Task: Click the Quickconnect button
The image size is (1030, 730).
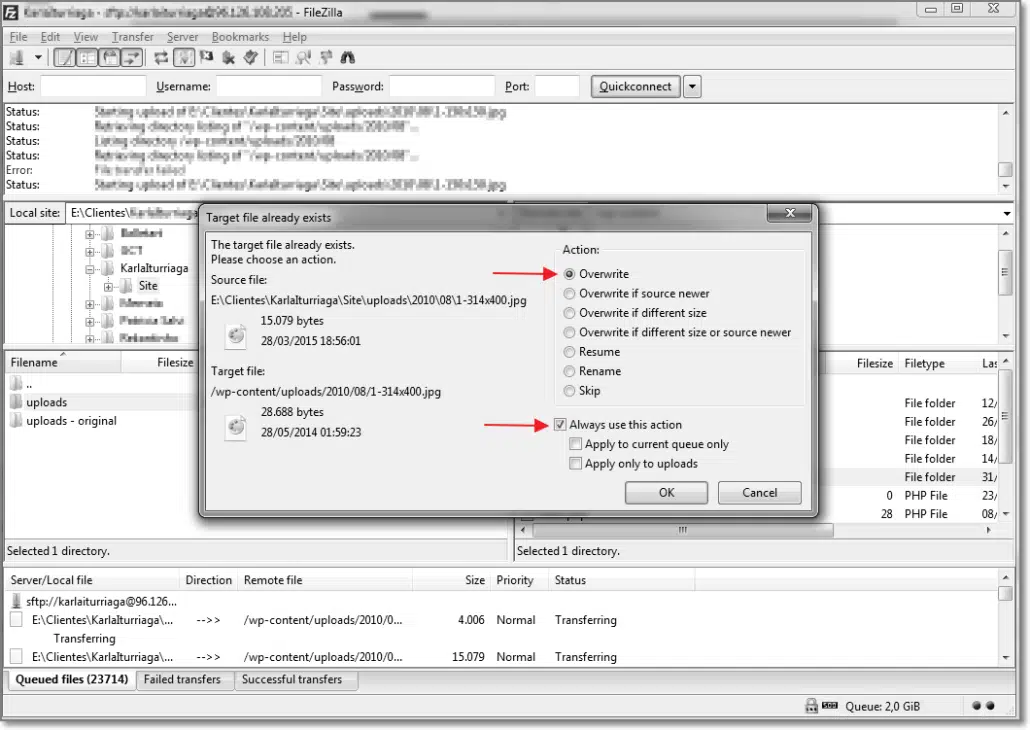Action: pos(635,87)
